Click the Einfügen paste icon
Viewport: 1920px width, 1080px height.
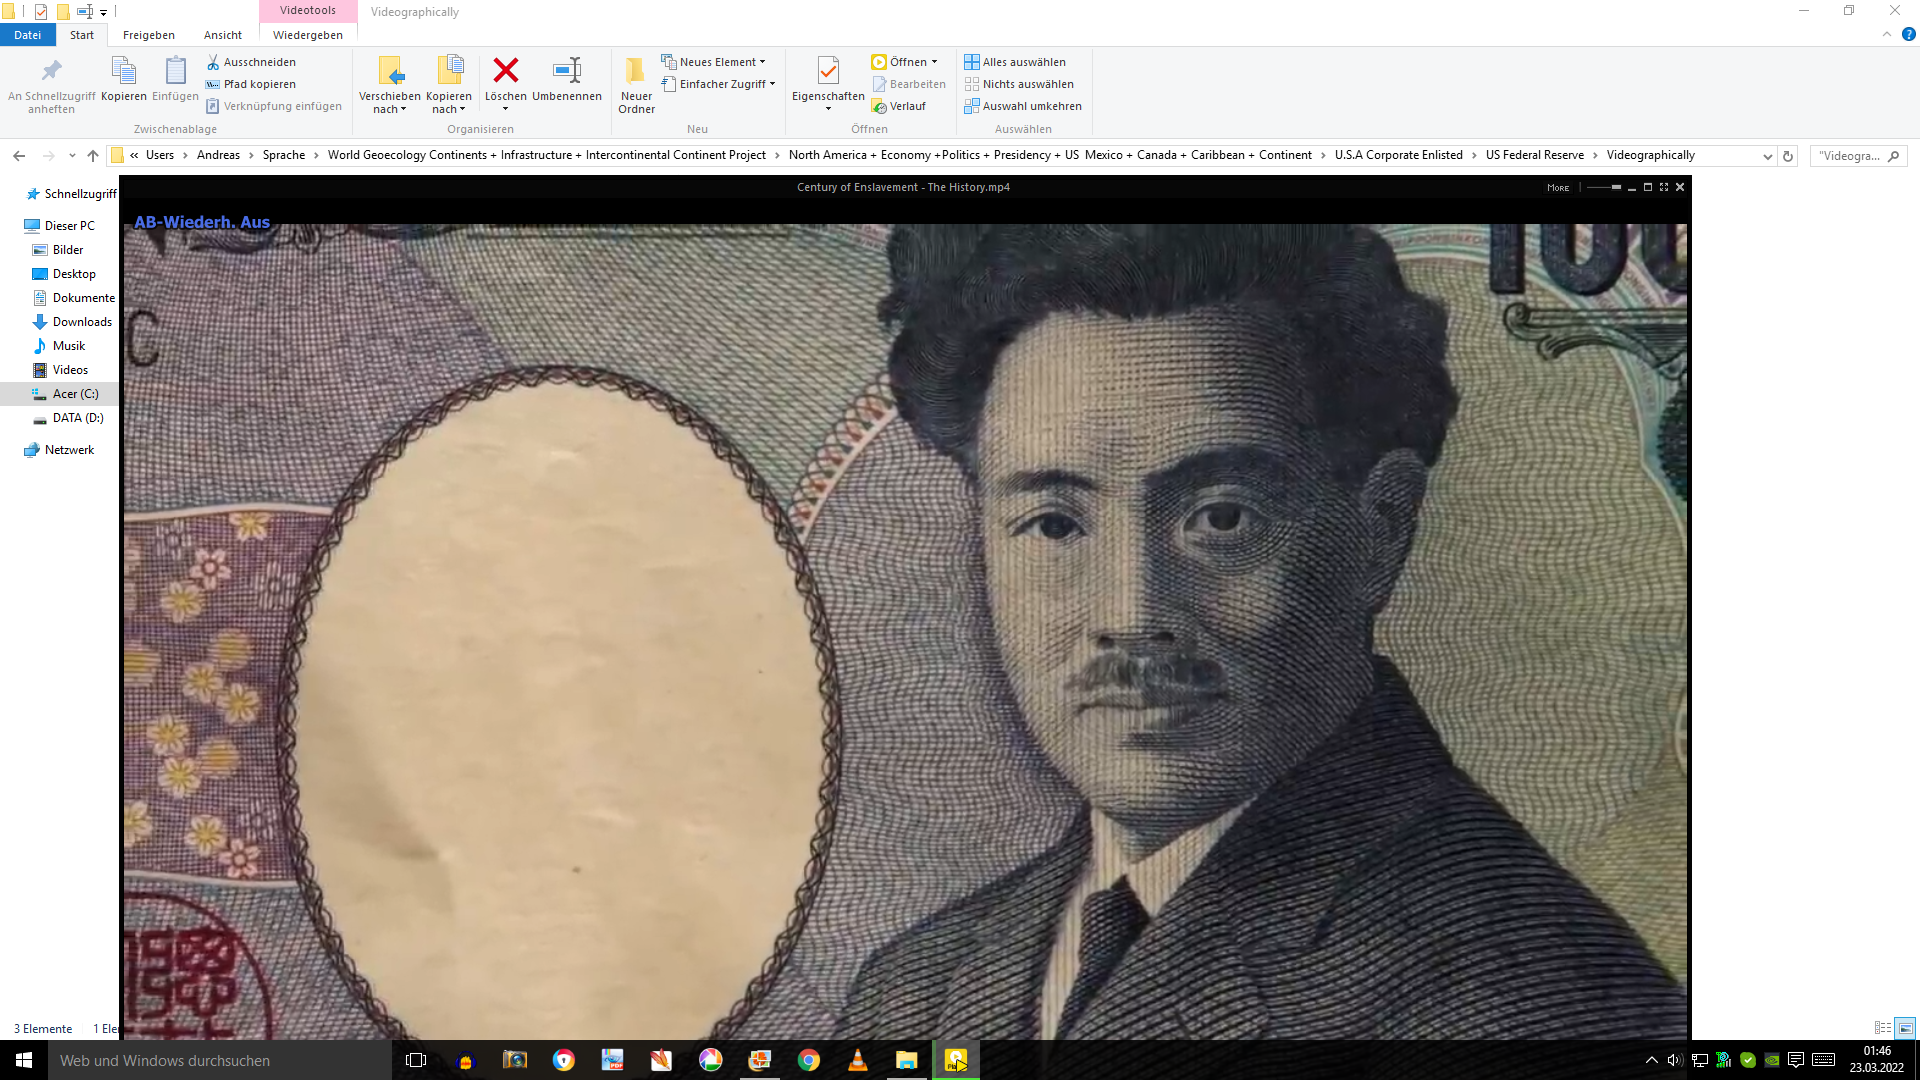(175, 79)
